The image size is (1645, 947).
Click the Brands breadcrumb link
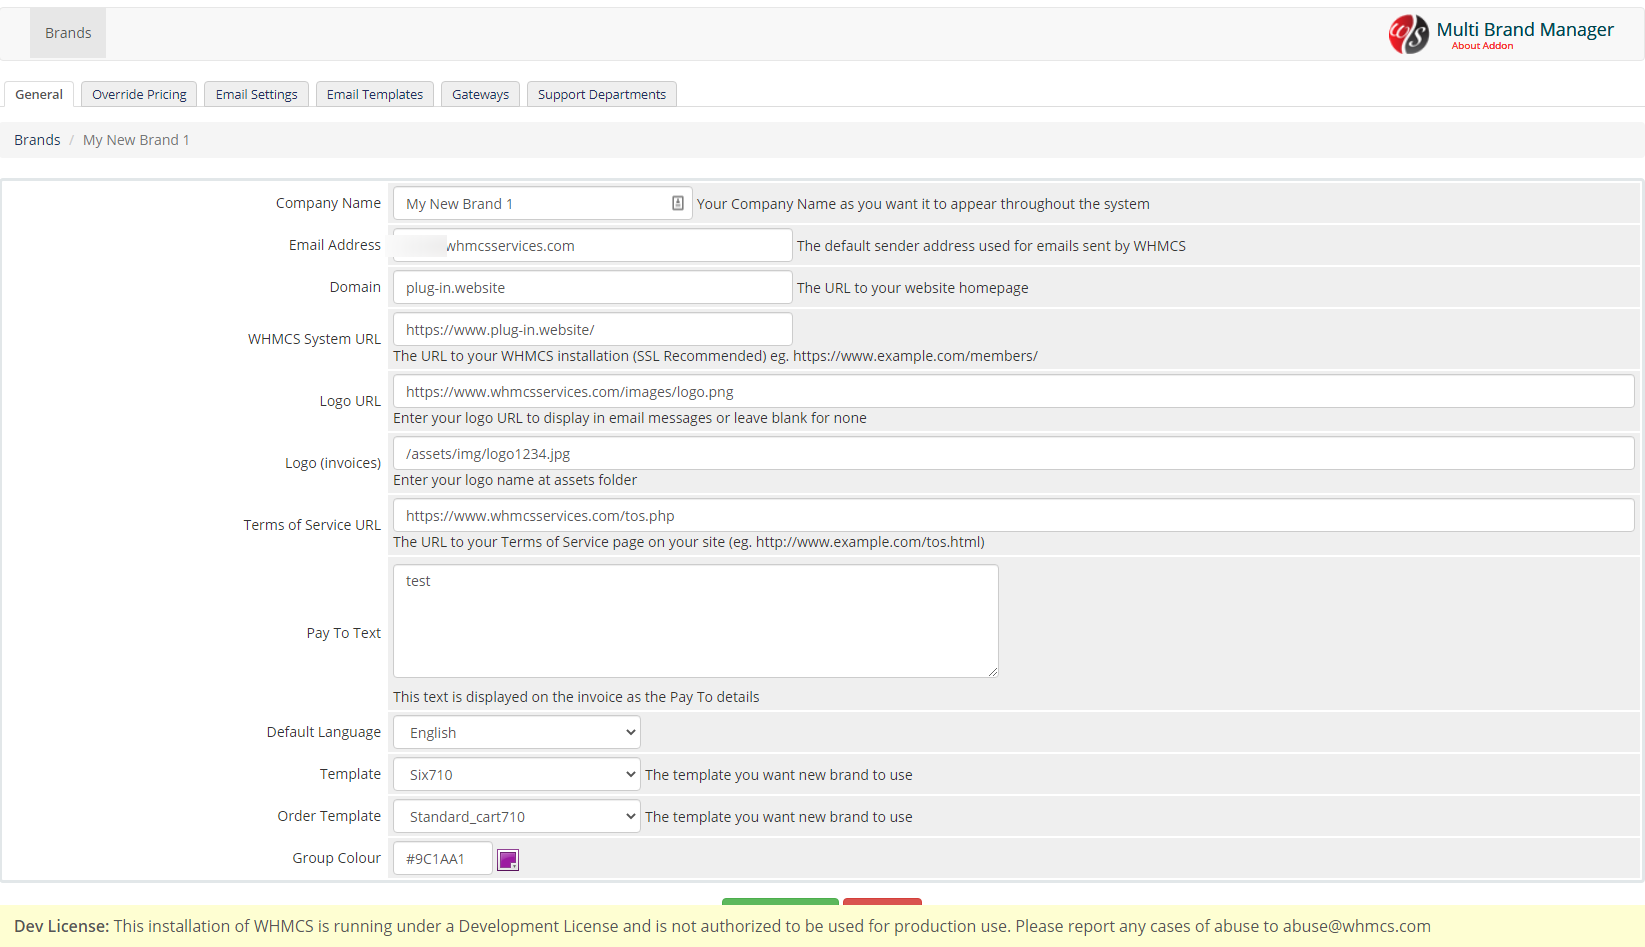[37, 140]
